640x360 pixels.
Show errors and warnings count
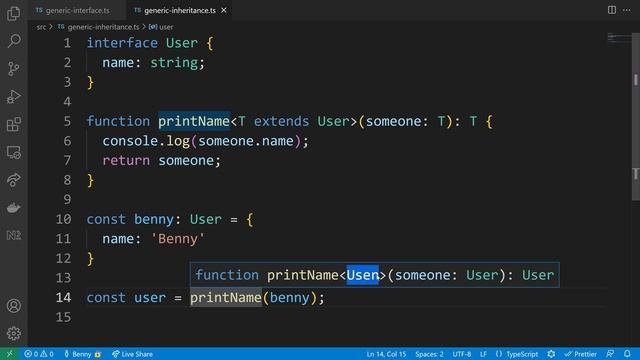[x=39, y=354]
